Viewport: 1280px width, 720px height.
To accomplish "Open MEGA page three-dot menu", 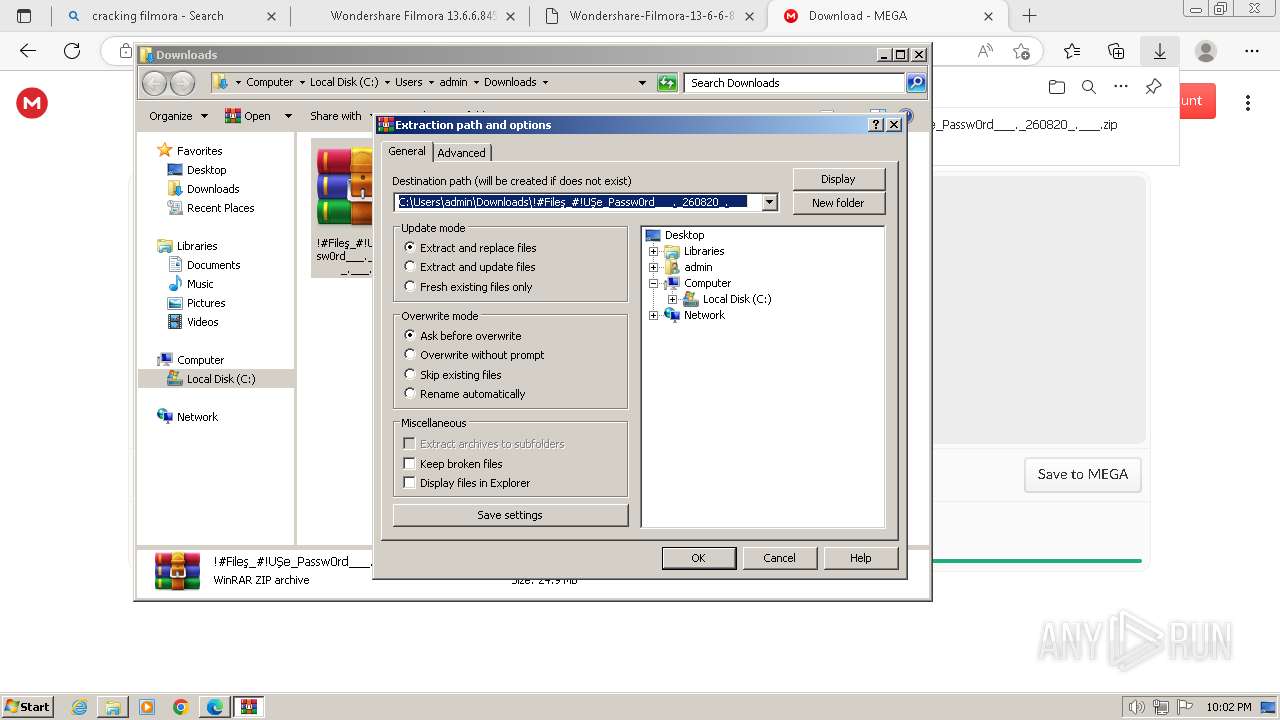I will pyautogui.click(x=1247, y=102).
